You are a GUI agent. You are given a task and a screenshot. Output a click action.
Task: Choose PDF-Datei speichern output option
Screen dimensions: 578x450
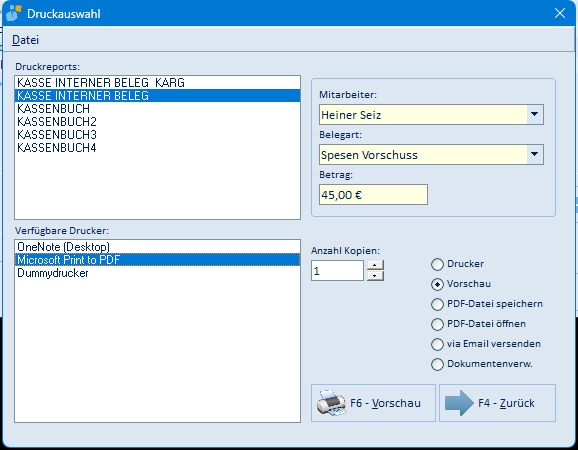point(437,304)
